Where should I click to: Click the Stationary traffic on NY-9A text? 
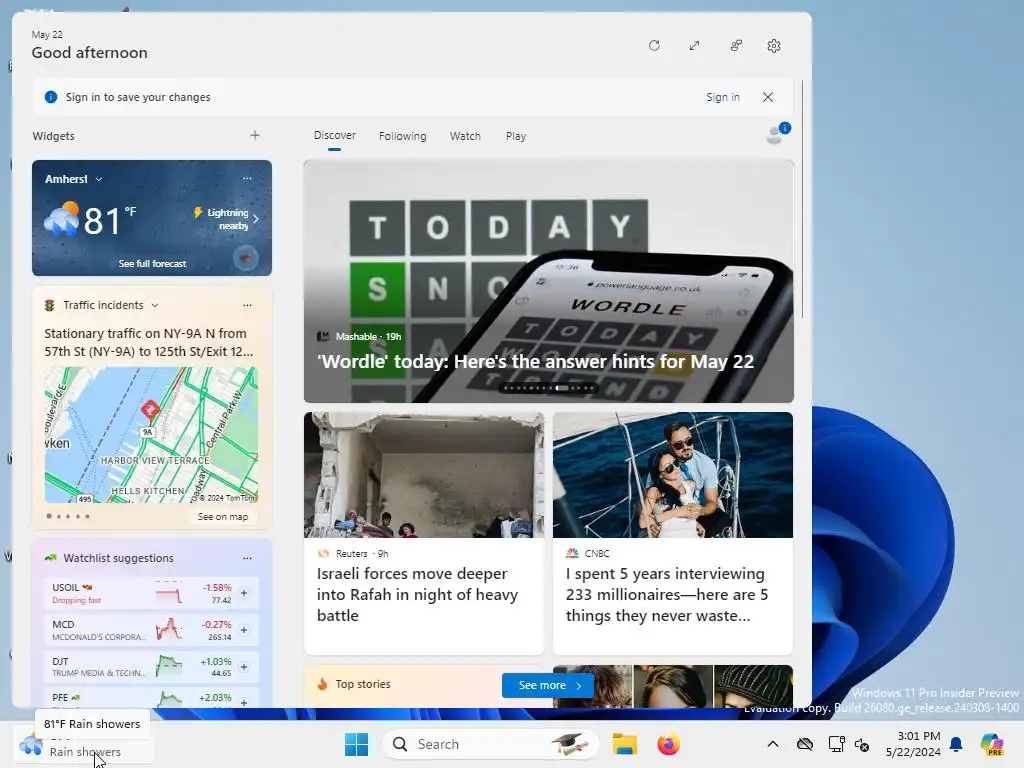coord(148,342)
